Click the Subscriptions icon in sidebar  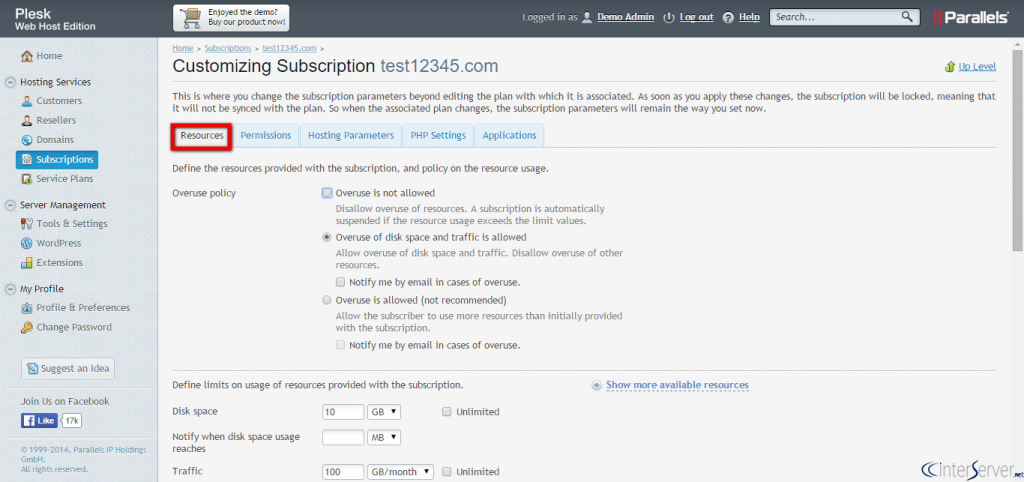click(x=27, y=159)
